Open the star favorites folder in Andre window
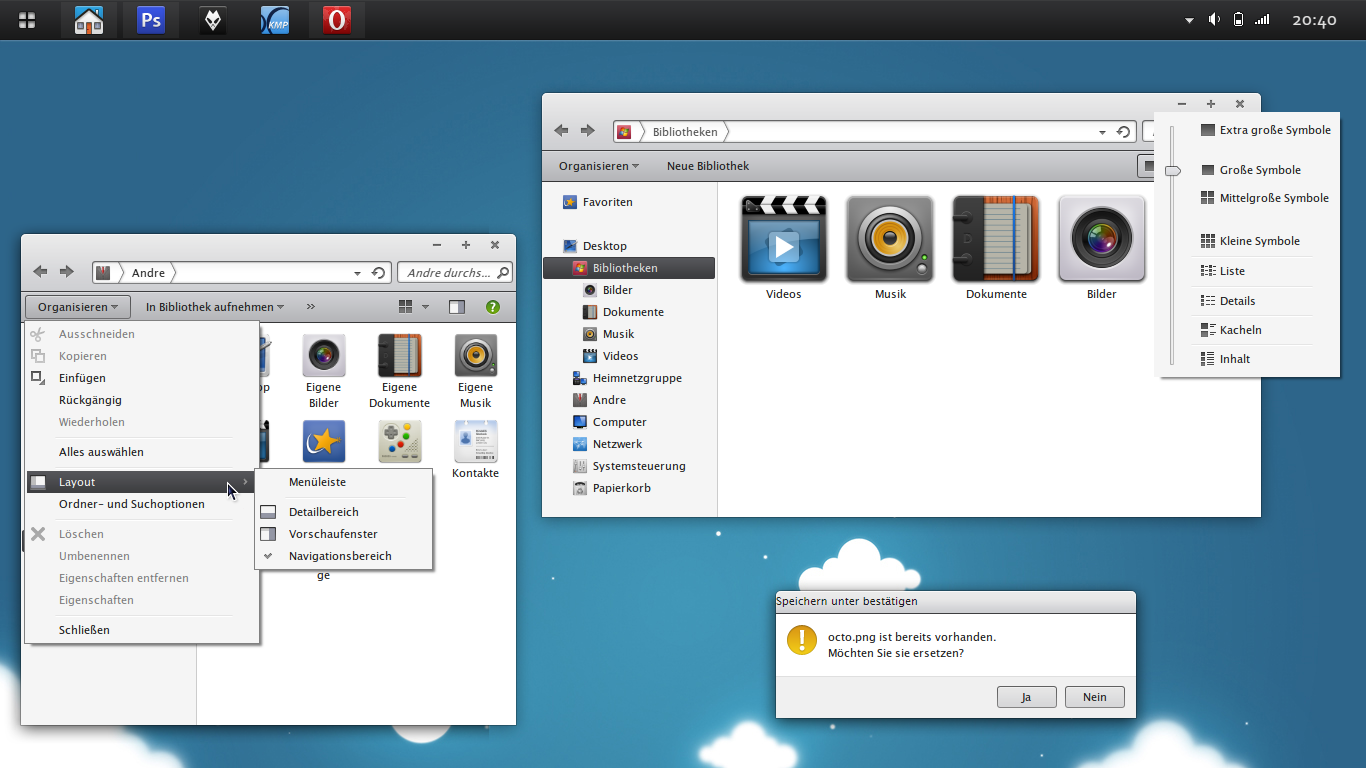This screenshot has width=1366, height=768. [323, 441]
